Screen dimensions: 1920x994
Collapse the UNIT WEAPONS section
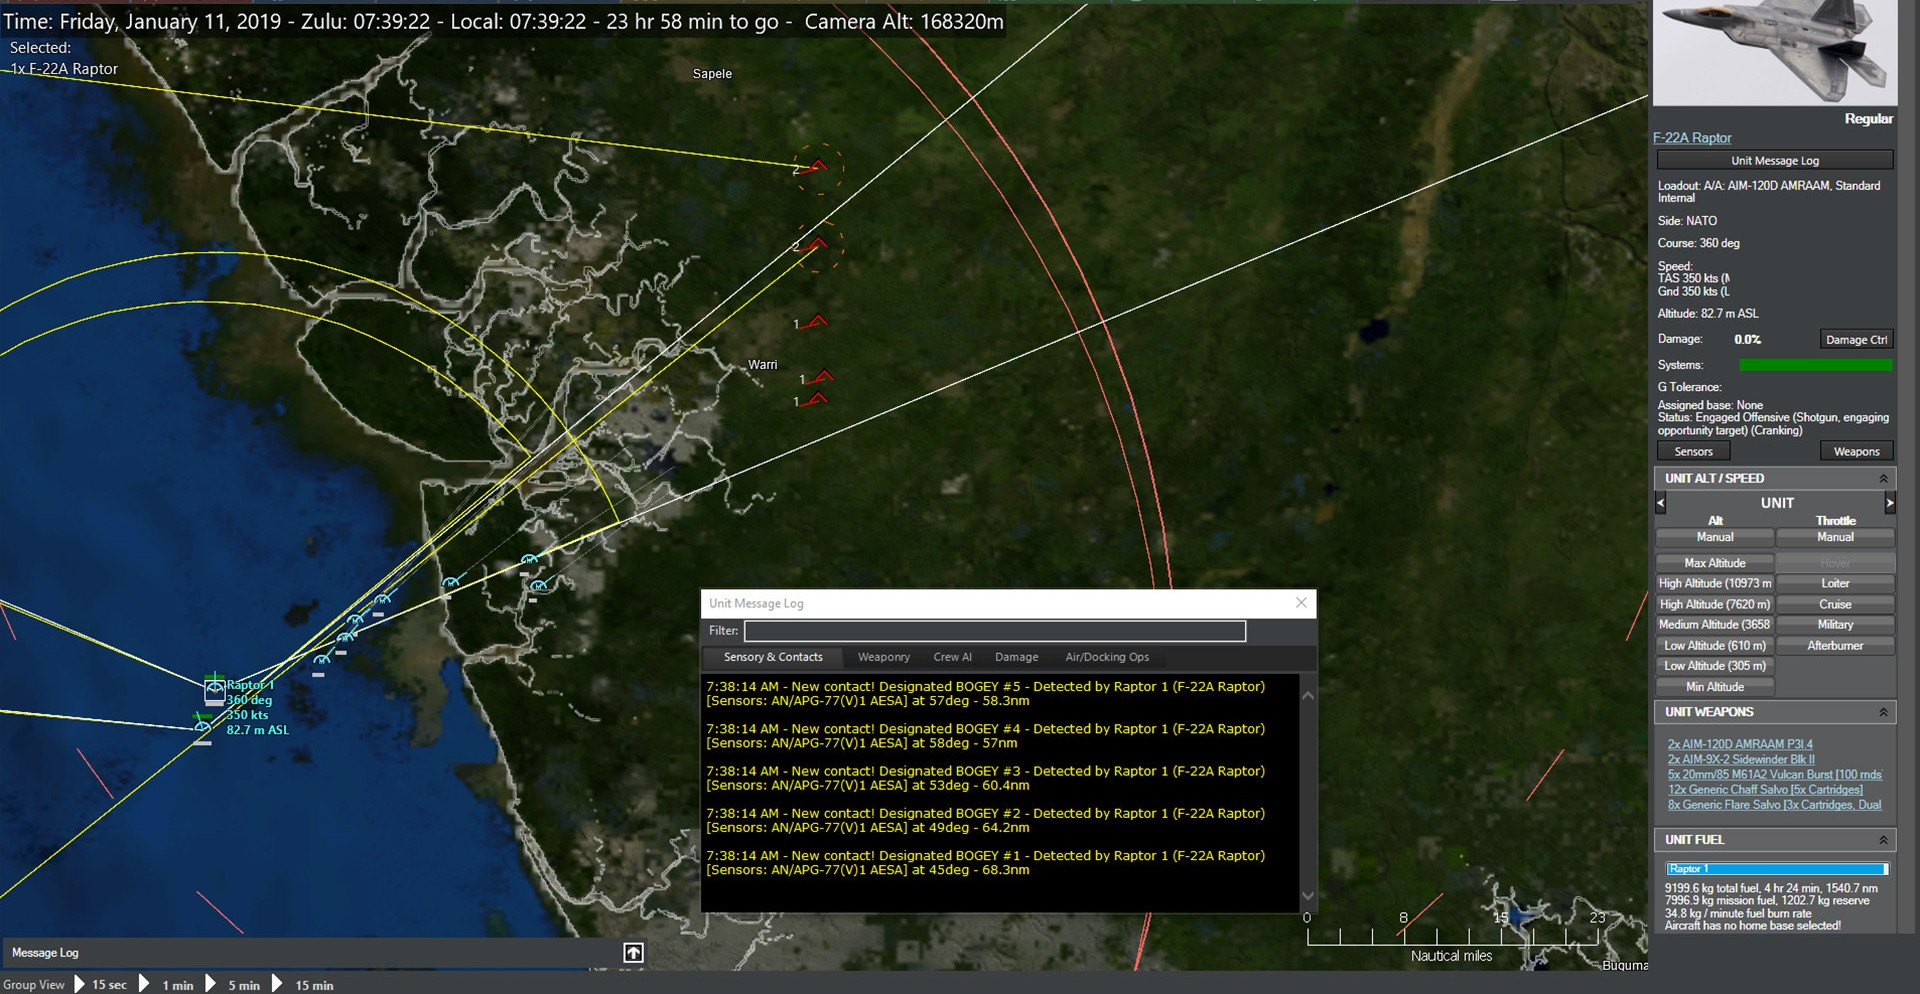[1883, 712]
